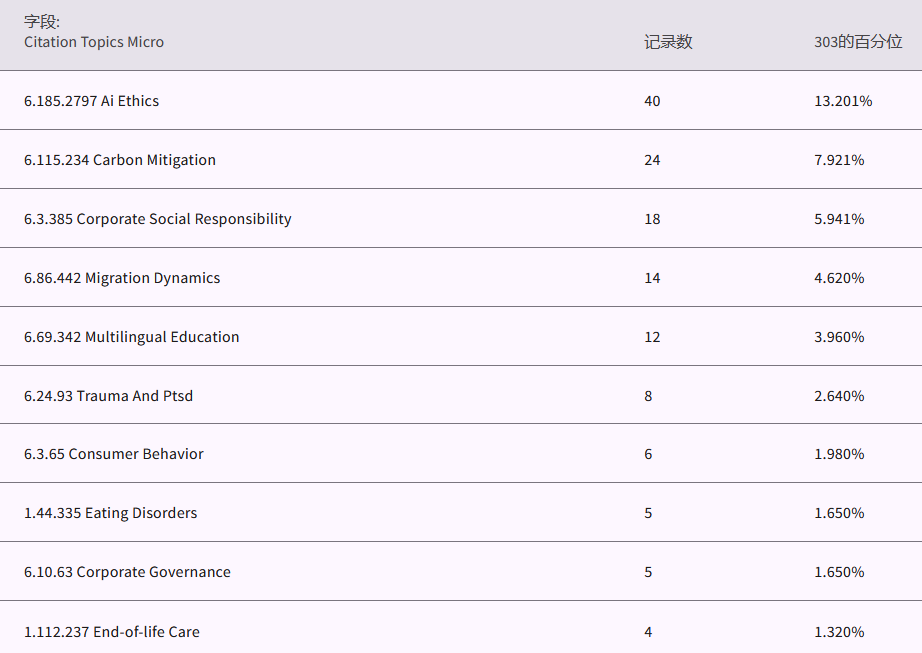The width and height of the screenshot is (922, 653).
Task: Click record count 40 for Ai Ethics
Action: click(652, 101)
